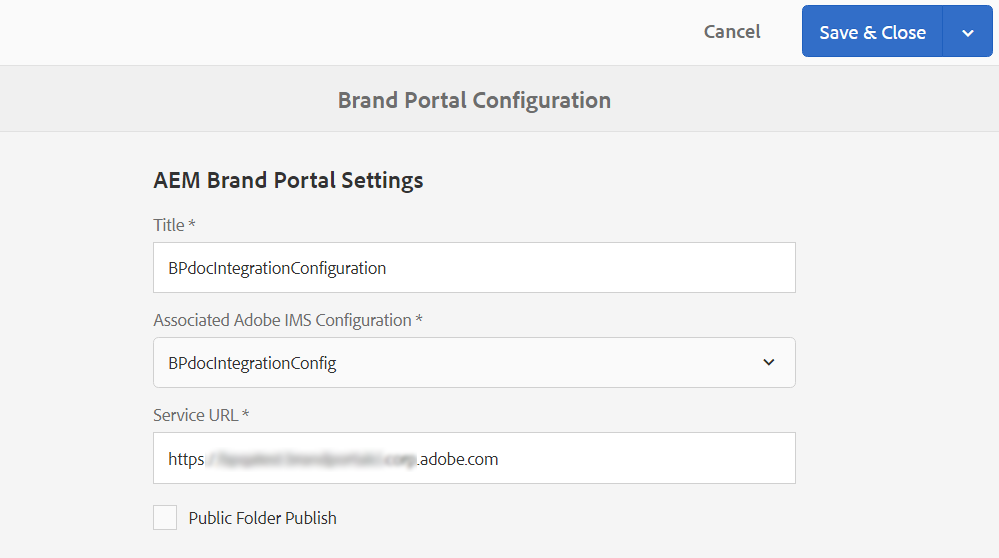Click the Service URL label

pyautogui.click(x=196, y=414)
